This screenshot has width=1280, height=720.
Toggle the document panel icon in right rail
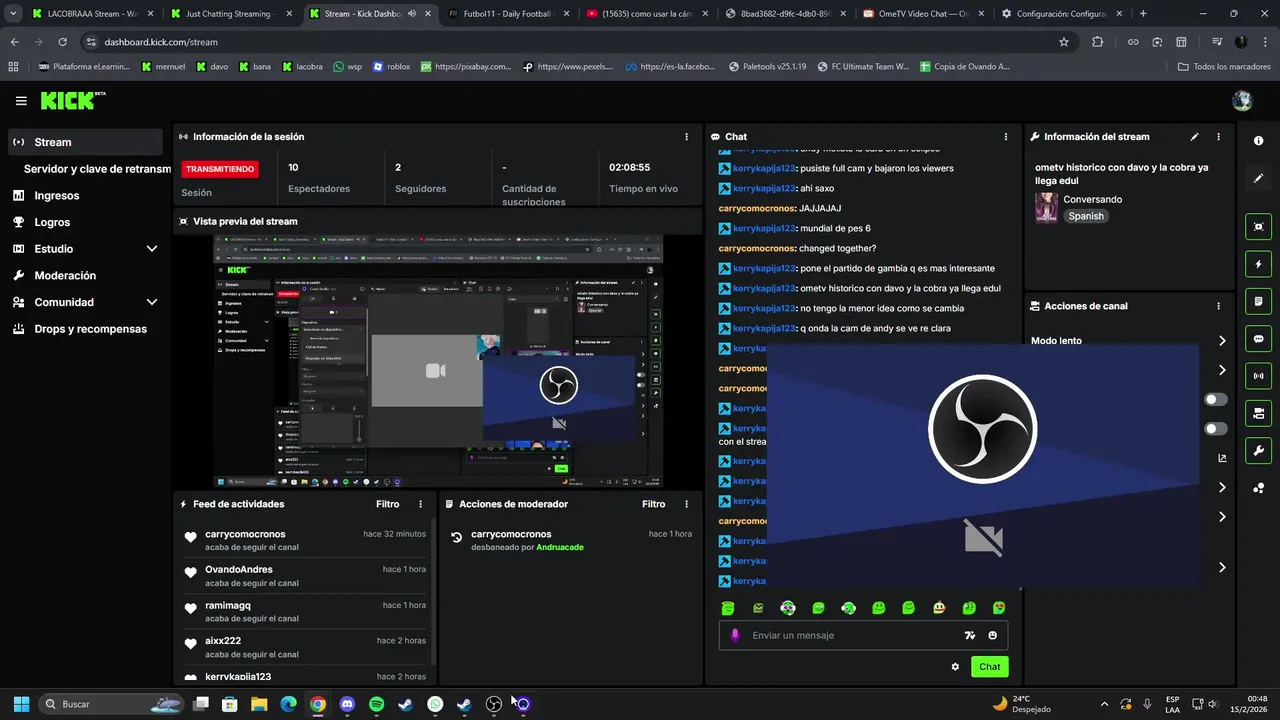pyautogui.click(x=1258, y=301)
